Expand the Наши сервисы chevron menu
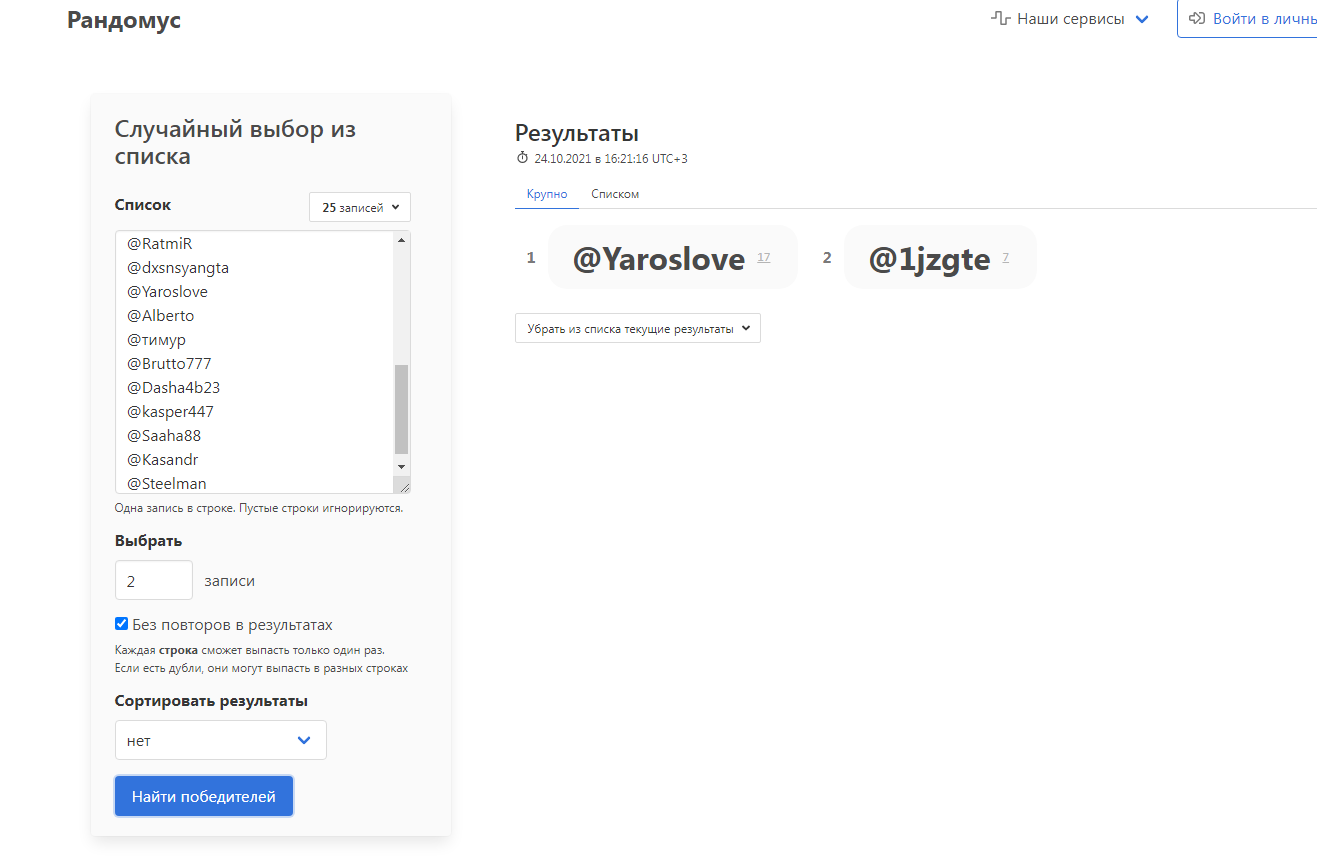The width and height of the screenshot is (1317, 868). [x=1142, y=19]
